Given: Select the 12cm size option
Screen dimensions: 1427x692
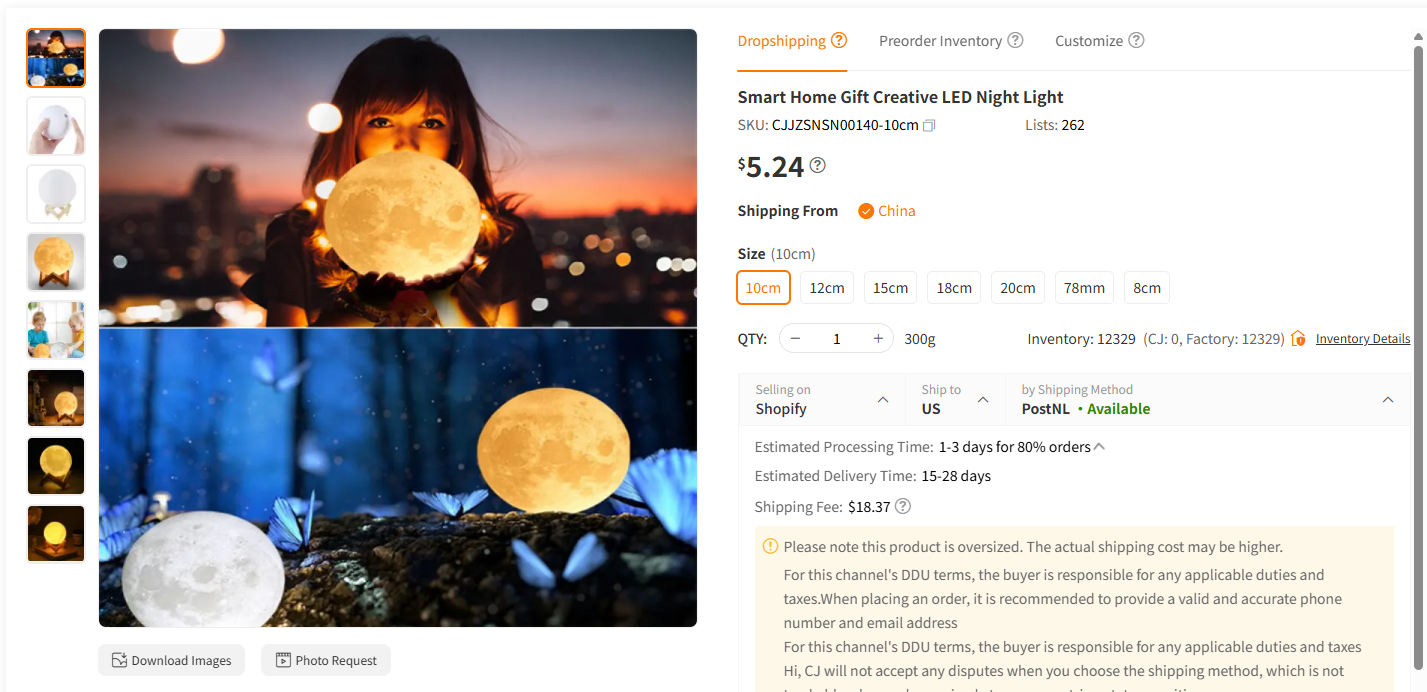Looking at the screenshot, I should pyautogui.click(x=827, y=288).
